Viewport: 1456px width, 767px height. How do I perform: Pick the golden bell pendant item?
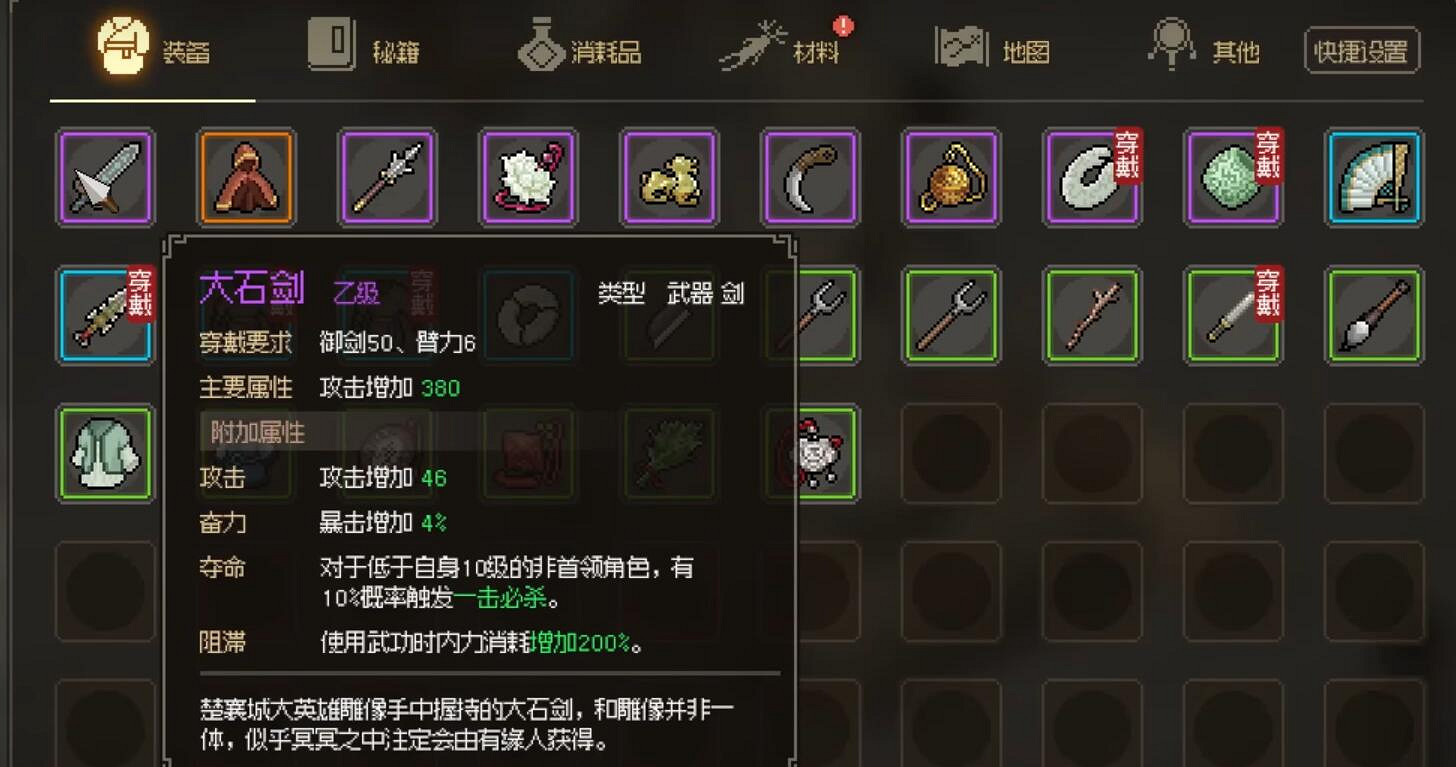click(x=952, y=177)
